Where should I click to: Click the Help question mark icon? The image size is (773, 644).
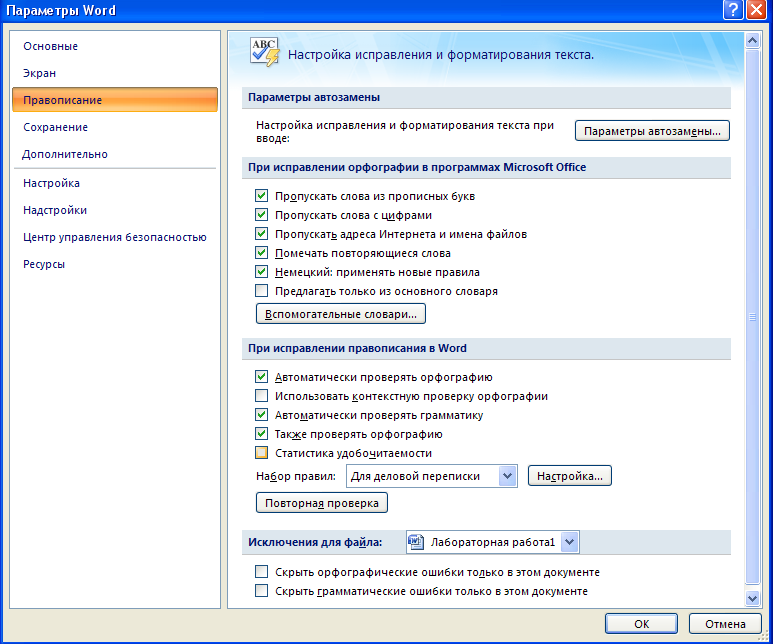pos(733,9)
